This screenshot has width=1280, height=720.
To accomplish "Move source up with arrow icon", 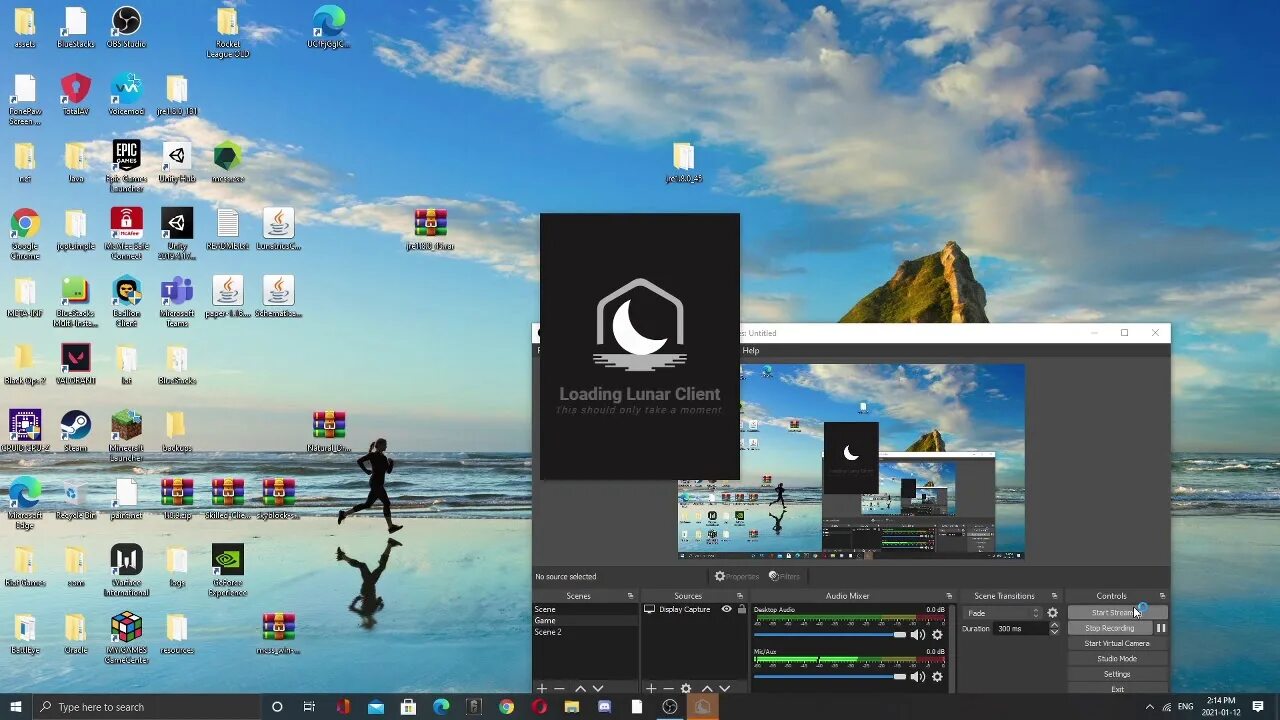I will point(707,689).
